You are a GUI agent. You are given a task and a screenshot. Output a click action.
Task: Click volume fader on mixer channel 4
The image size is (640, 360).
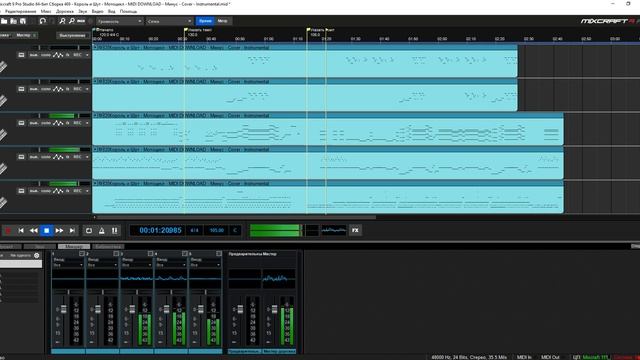pos(166,310)
